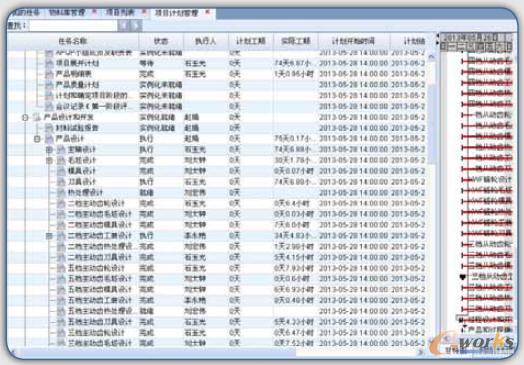This screenshot has height=365, width=524.
Task: Click the 查找 search input field
Action: coord(73,25)
